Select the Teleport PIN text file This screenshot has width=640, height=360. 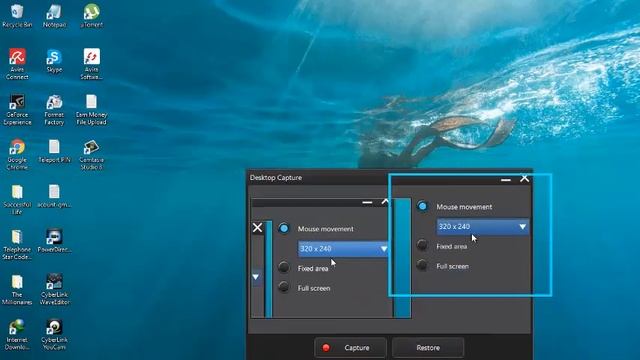tap(54, 151)
